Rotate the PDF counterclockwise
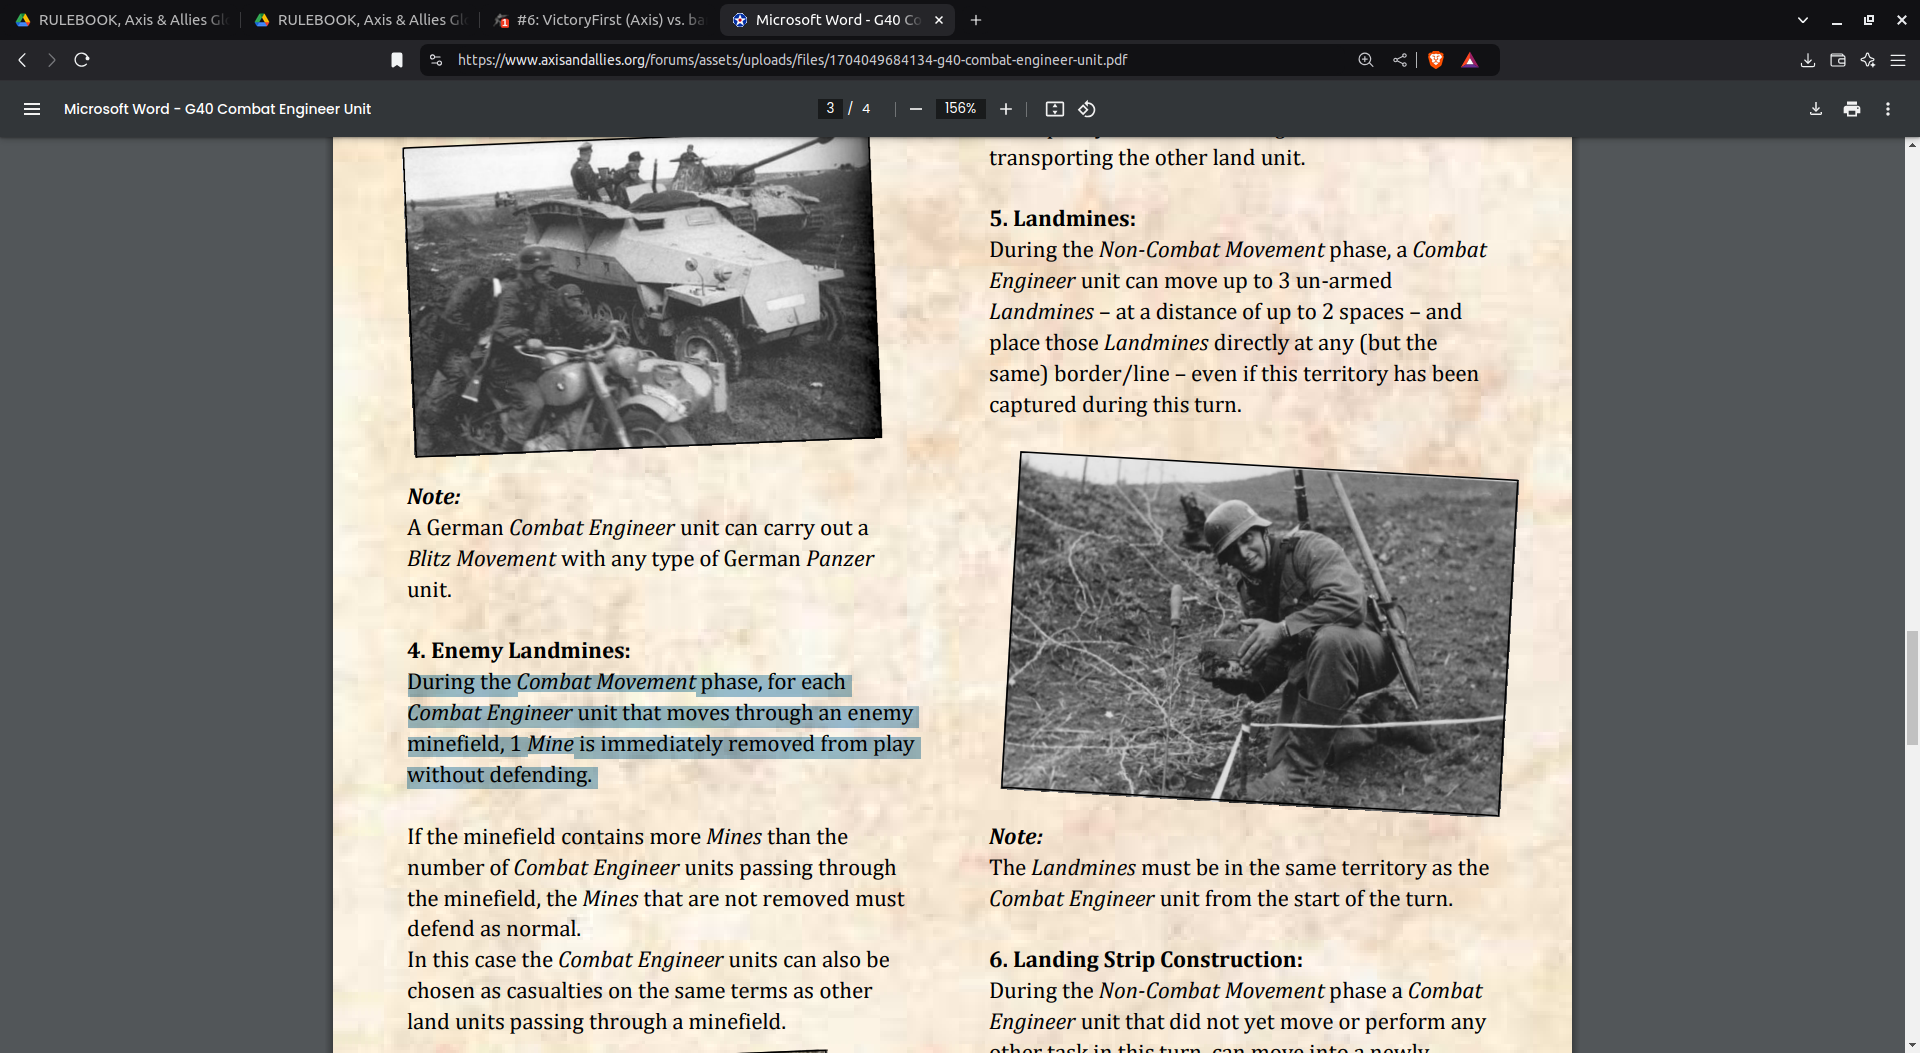Screen dimensions: 1920x1053 (1087, 109)
